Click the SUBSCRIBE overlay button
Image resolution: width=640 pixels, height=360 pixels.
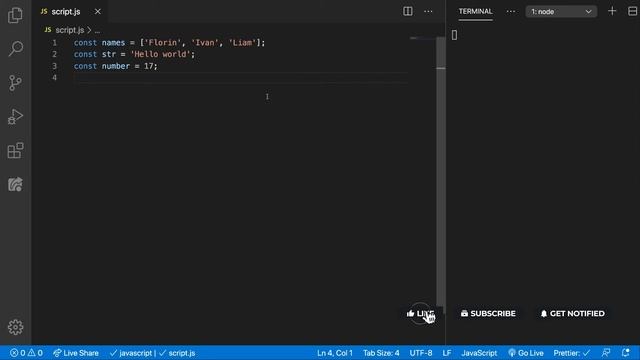(488, 313)
